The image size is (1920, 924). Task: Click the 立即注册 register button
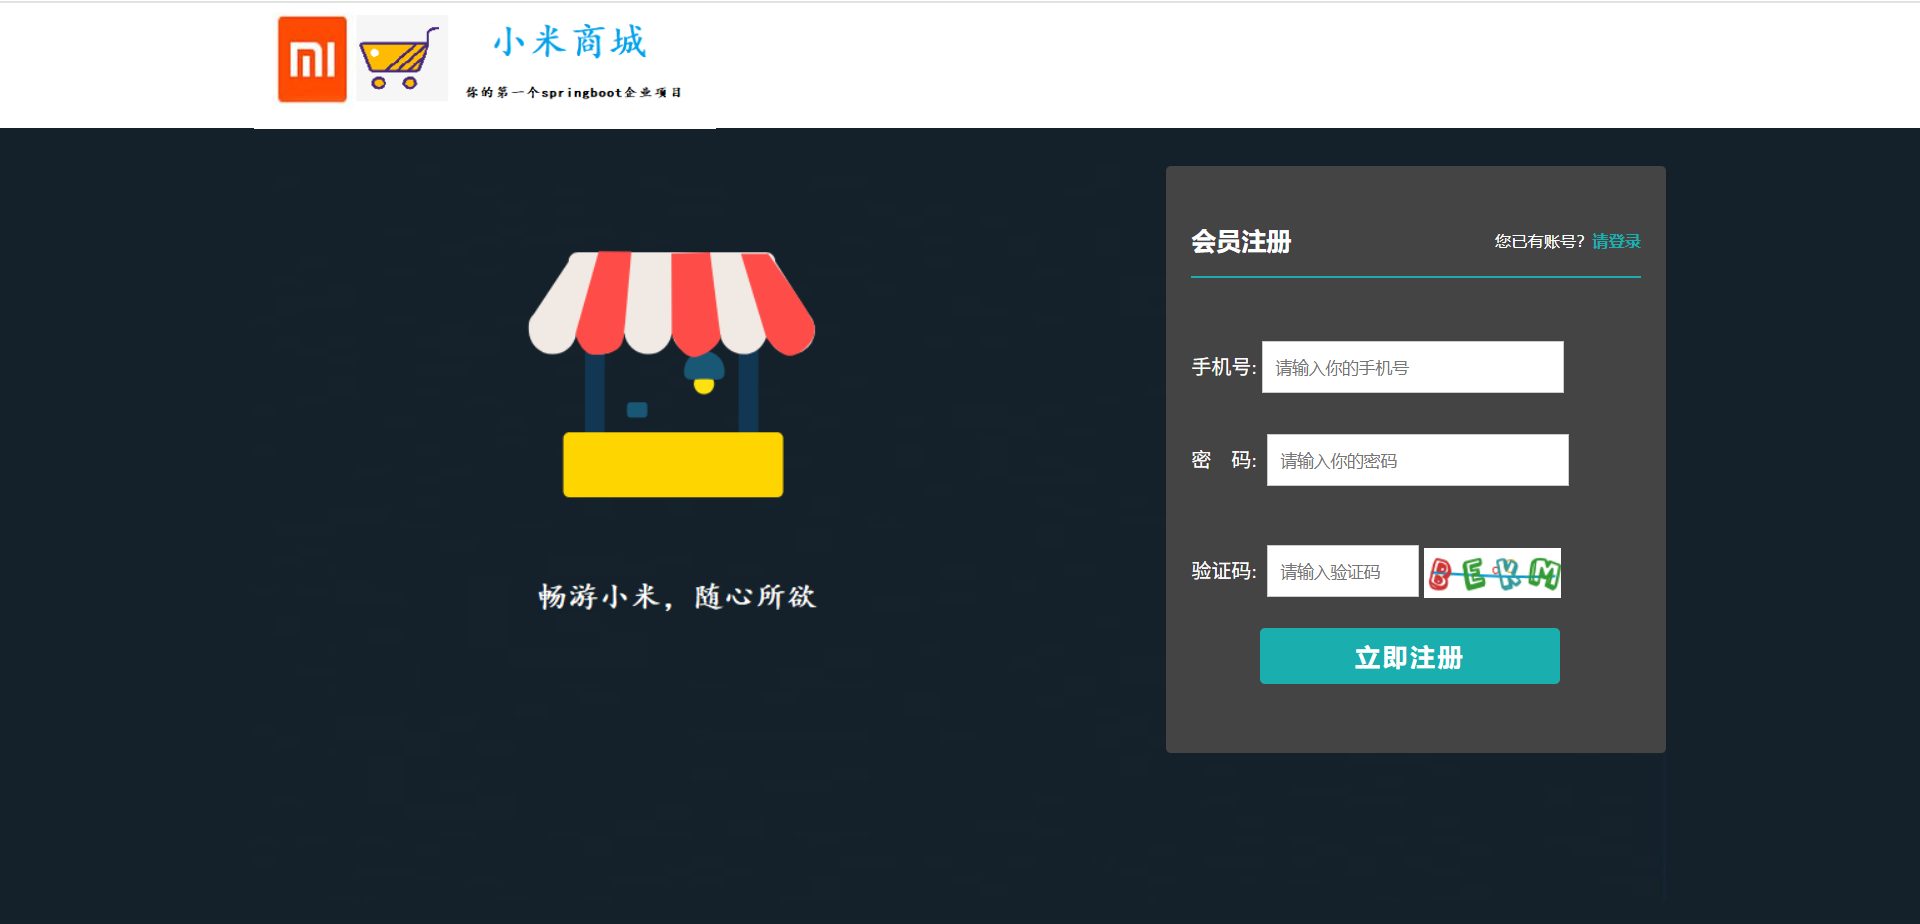tap(1410, 656)
